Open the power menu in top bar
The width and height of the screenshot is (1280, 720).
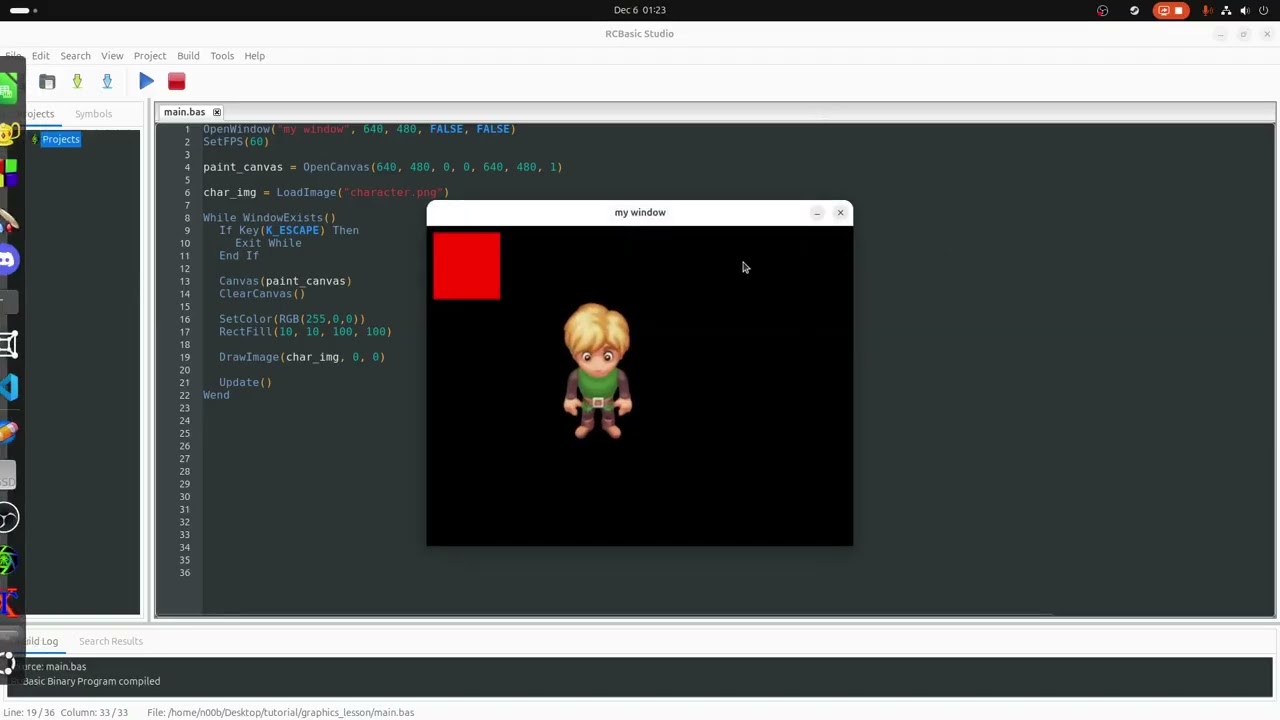(x=1264, y=10)
